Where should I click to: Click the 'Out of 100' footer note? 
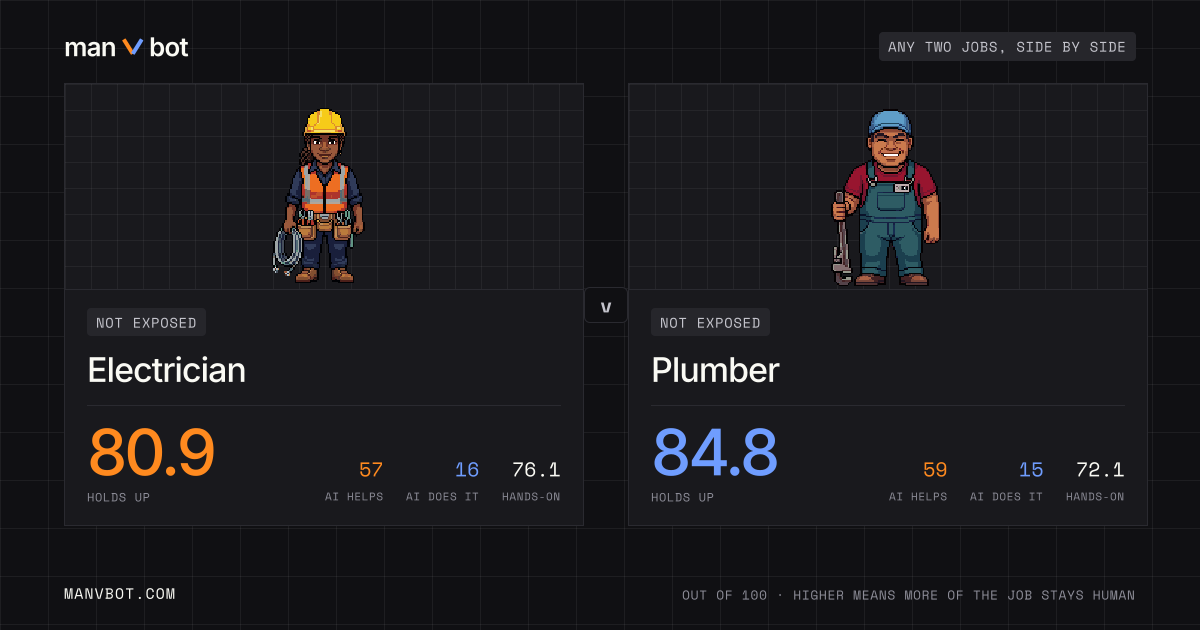(909, 595)
